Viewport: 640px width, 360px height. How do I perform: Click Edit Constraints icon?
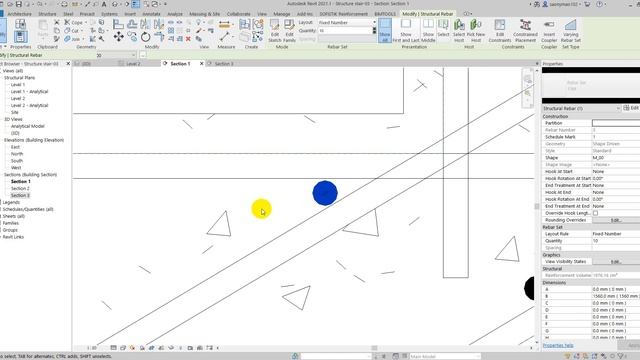[x=500, y=31]
